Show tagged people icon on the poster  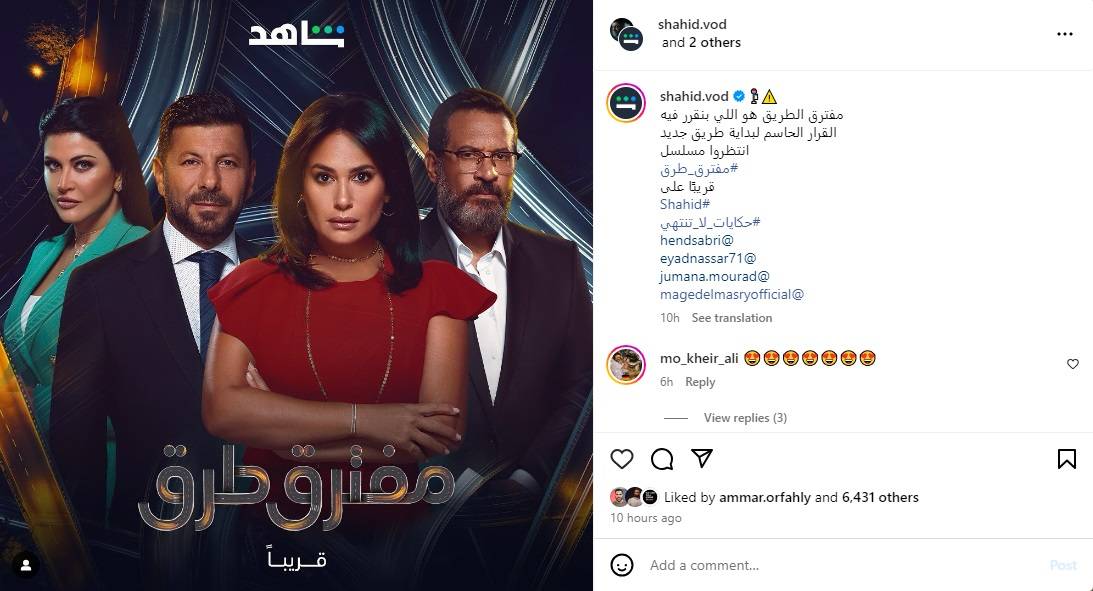(x=26, y=565)
